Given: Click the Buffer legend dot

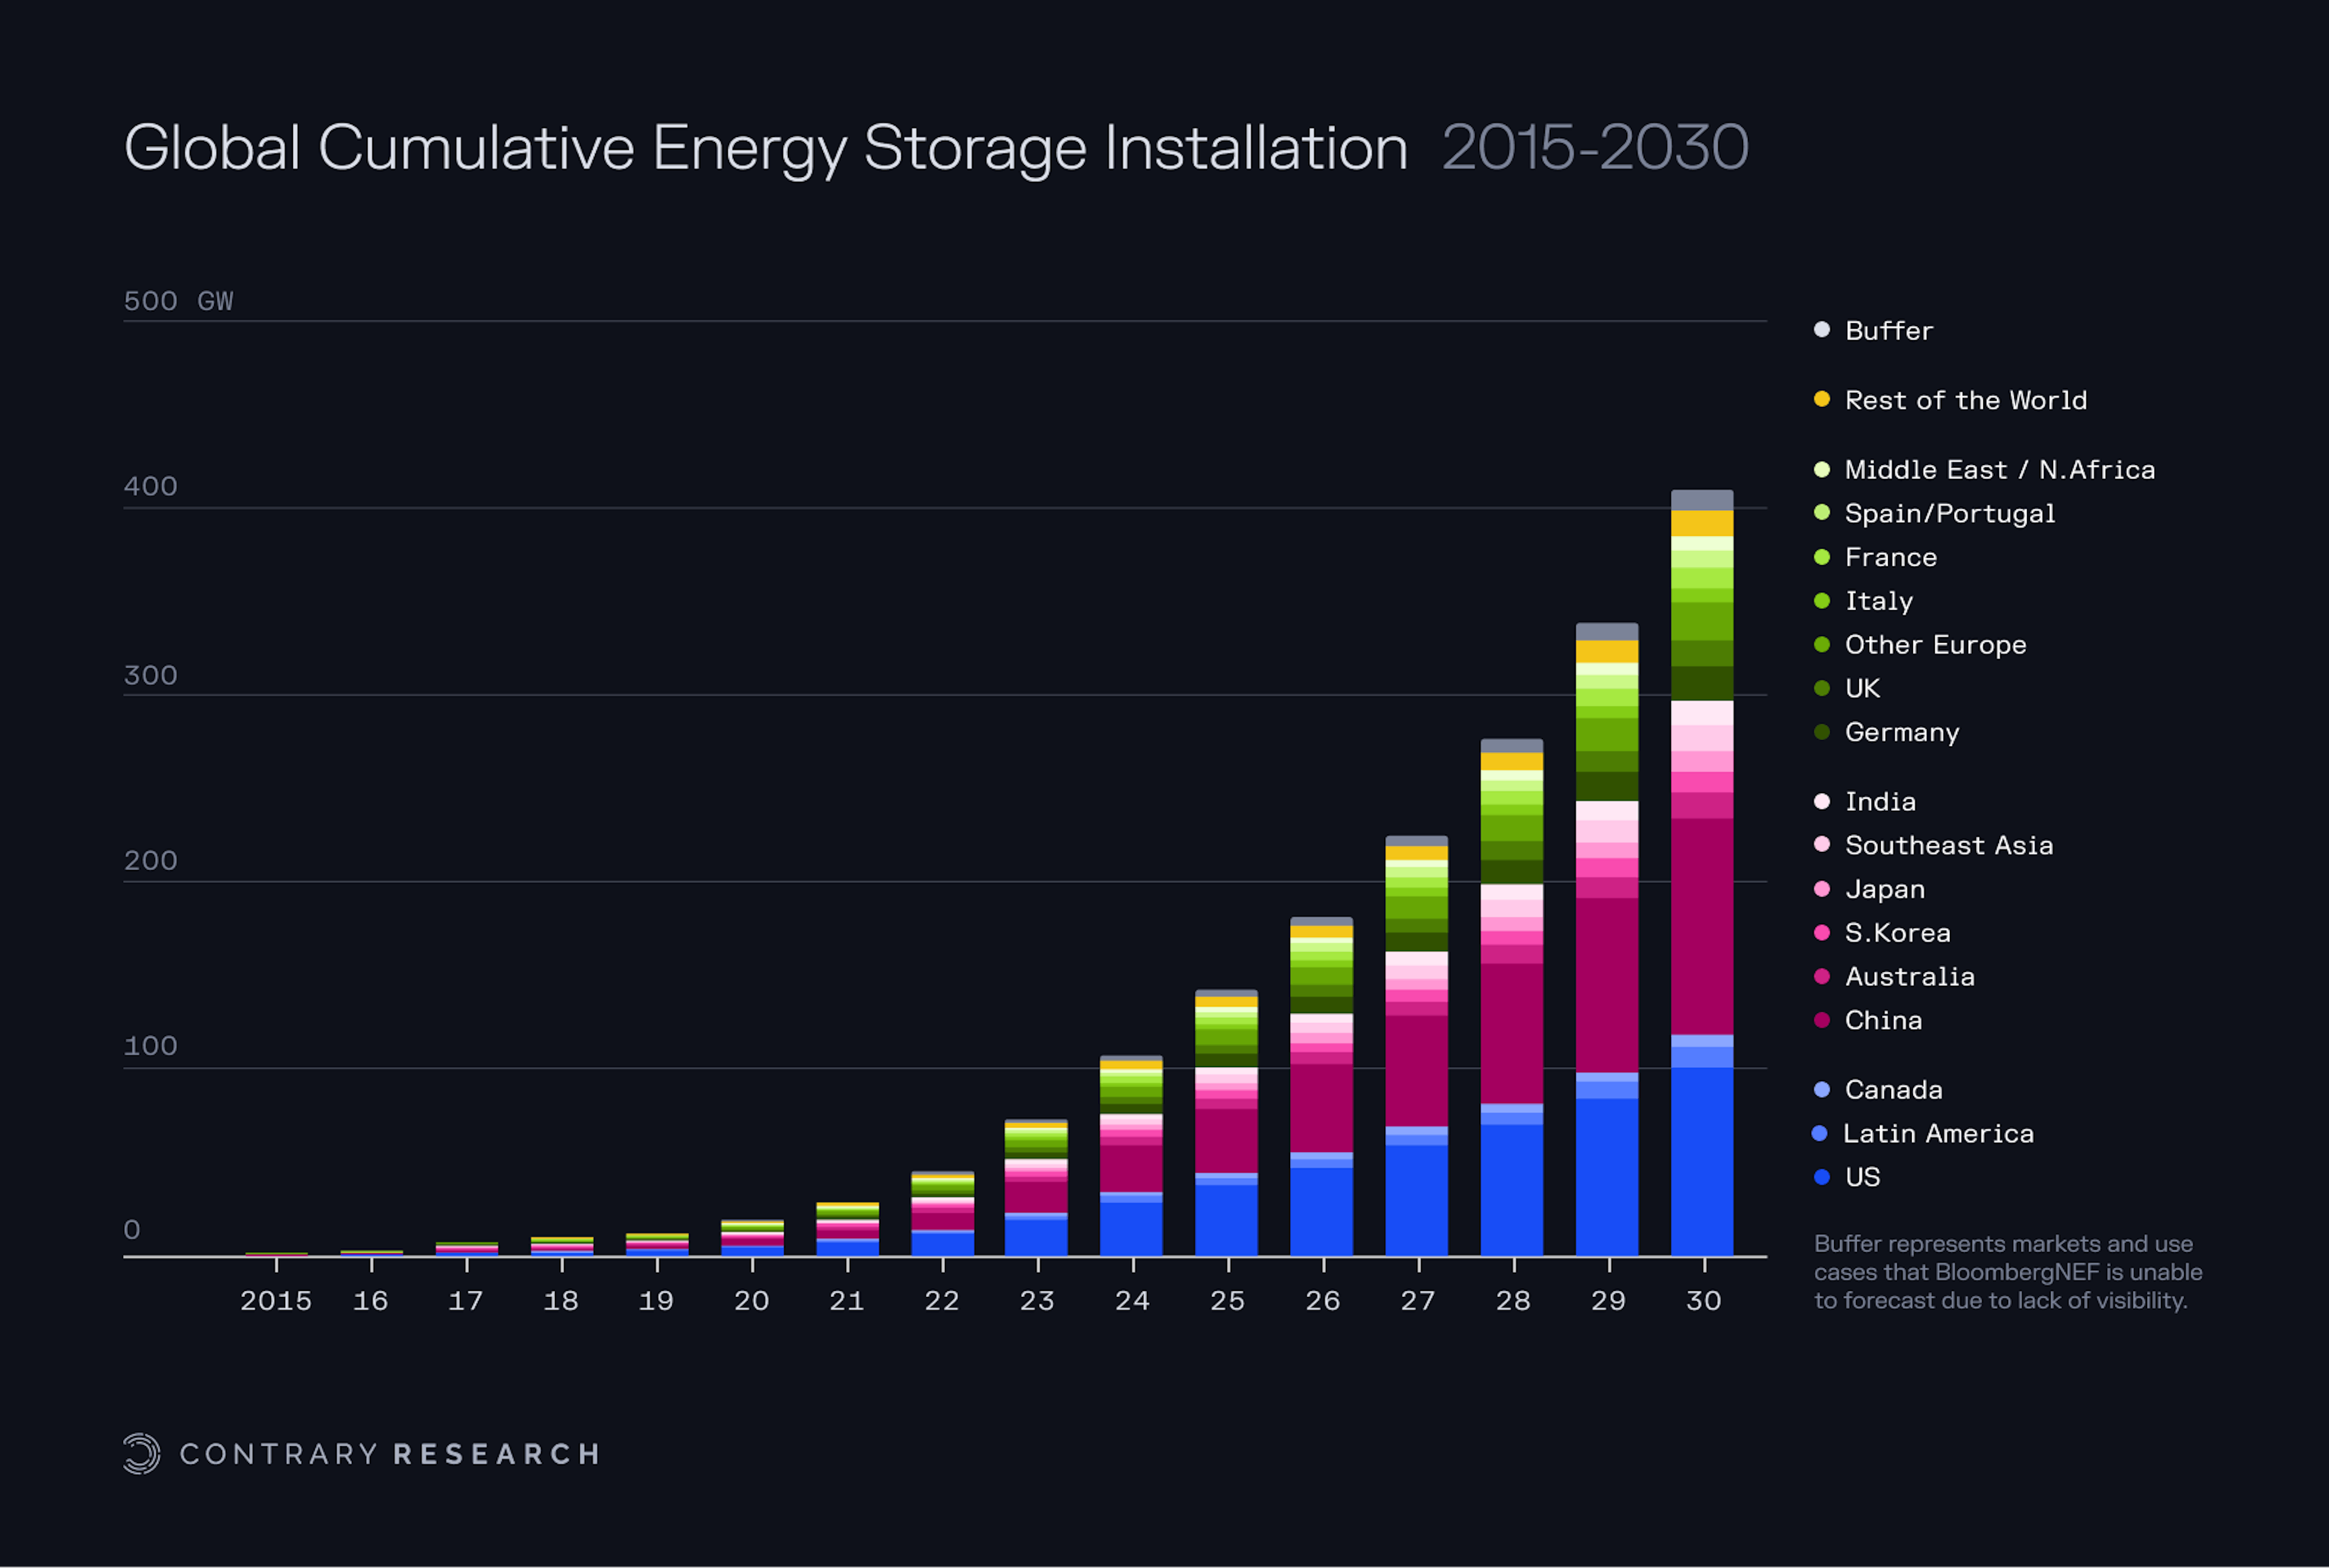Looking at the screenshot, I should (x=1822, y=330).
